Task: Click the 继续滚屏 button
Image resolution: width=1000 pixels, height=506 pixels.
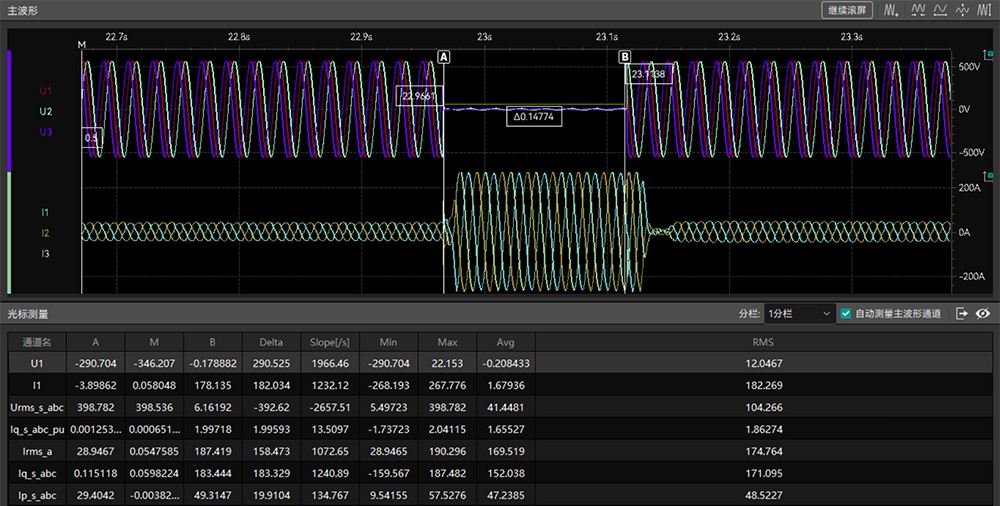Action: [846, 10]
